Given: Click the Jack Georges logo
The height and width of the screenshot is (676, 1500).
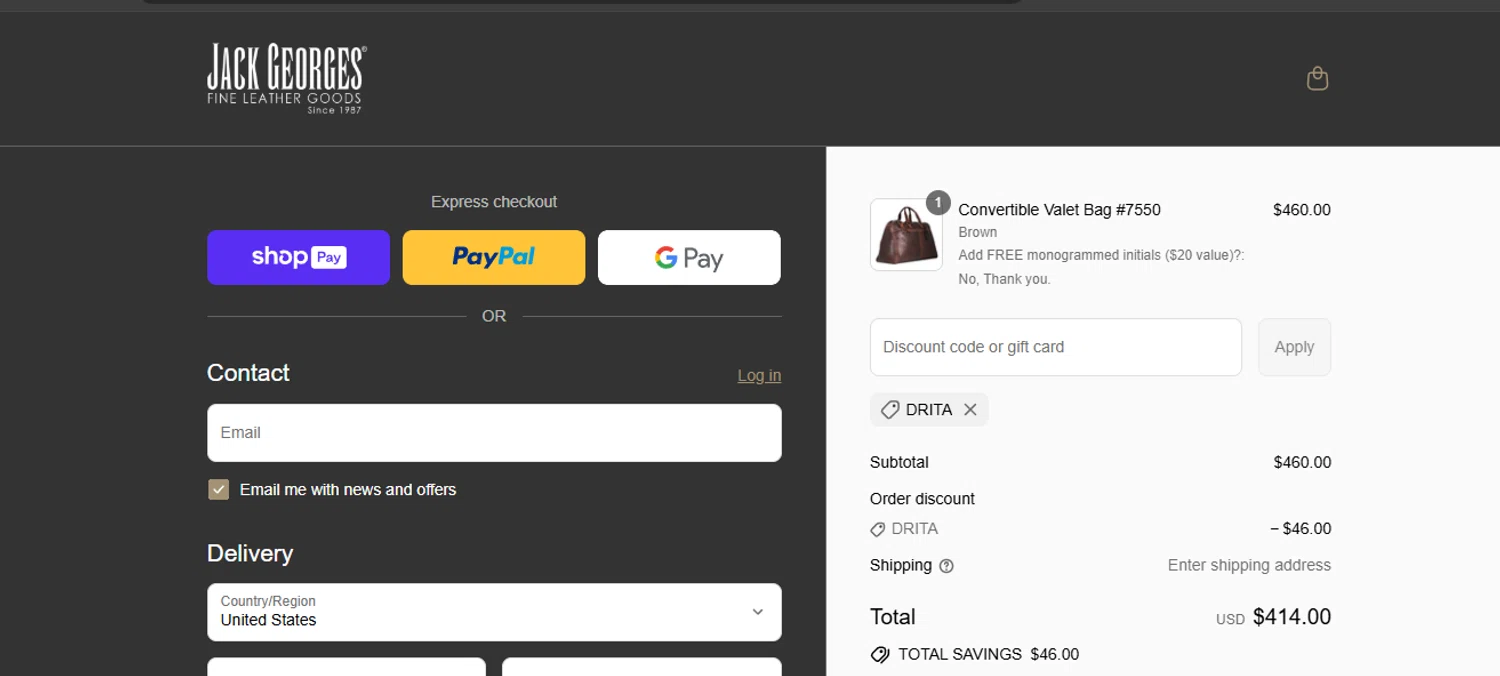Looking at the screenshot, I should pos(287,79).
